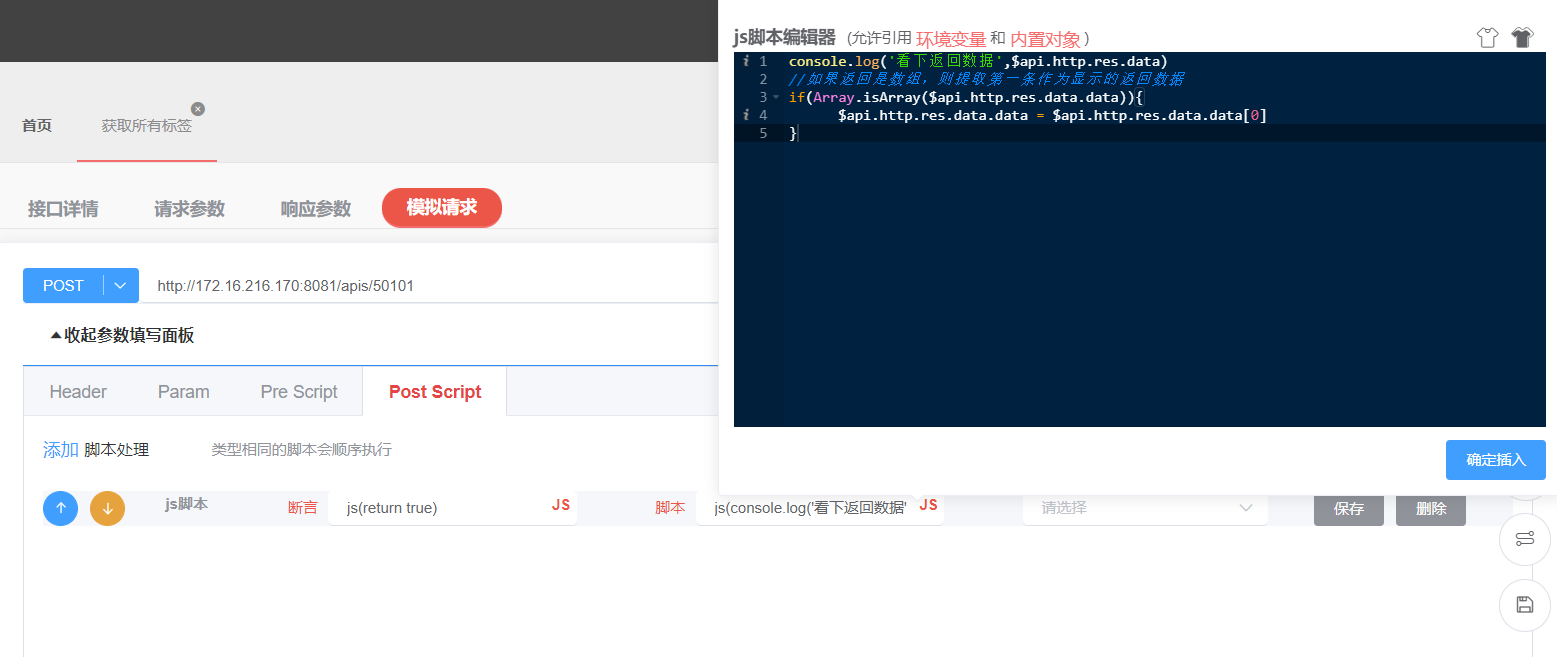Open the 请选择 dropdown
The image size is (1557, 657).
click(1145, 508)
